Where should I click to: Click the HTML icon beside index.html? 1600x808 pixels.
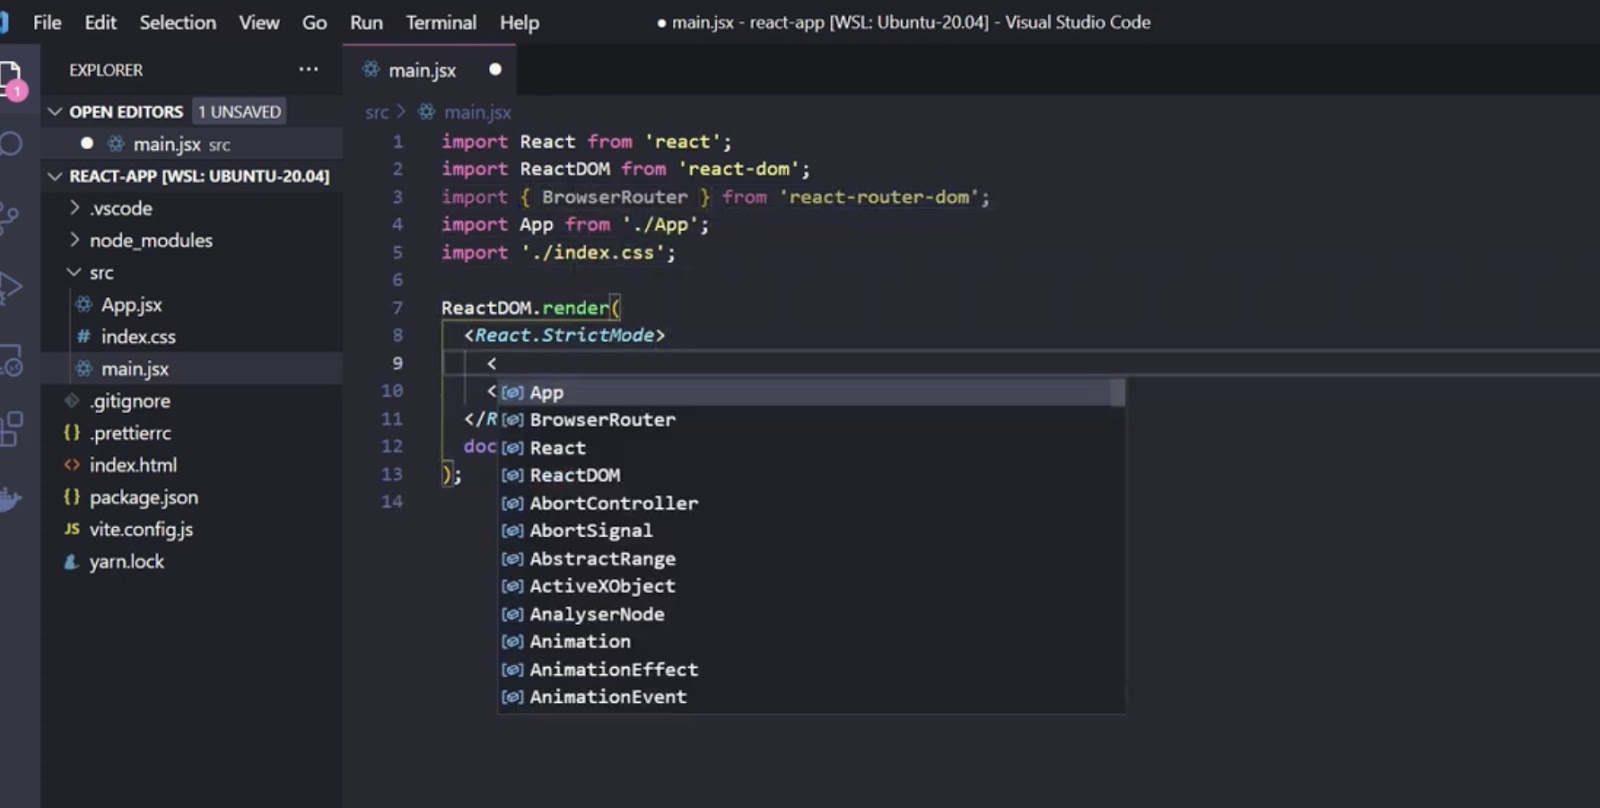coord(72,464)
